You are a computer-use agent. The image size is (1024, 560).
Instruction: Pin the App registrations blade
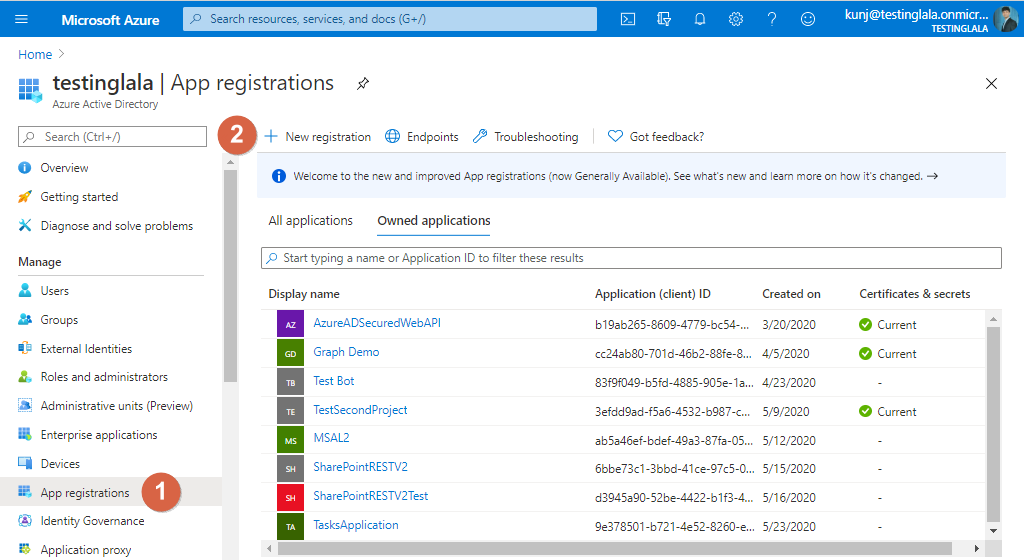pyautogui.click(x=362, y=84)
